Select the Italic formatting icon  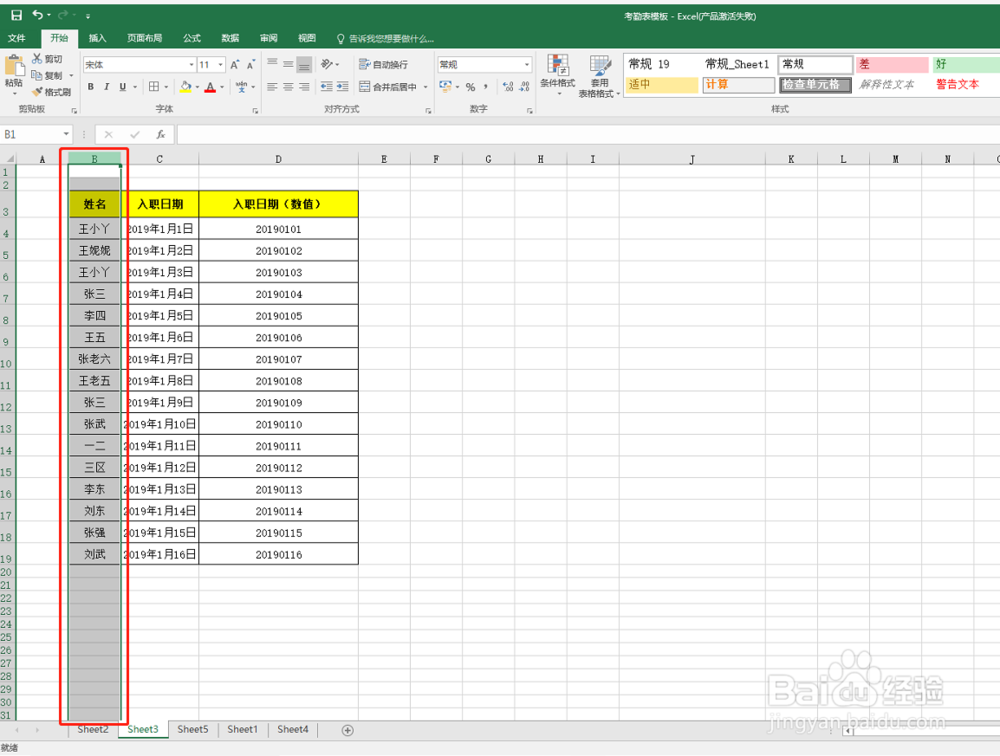[x=107, y=86]
